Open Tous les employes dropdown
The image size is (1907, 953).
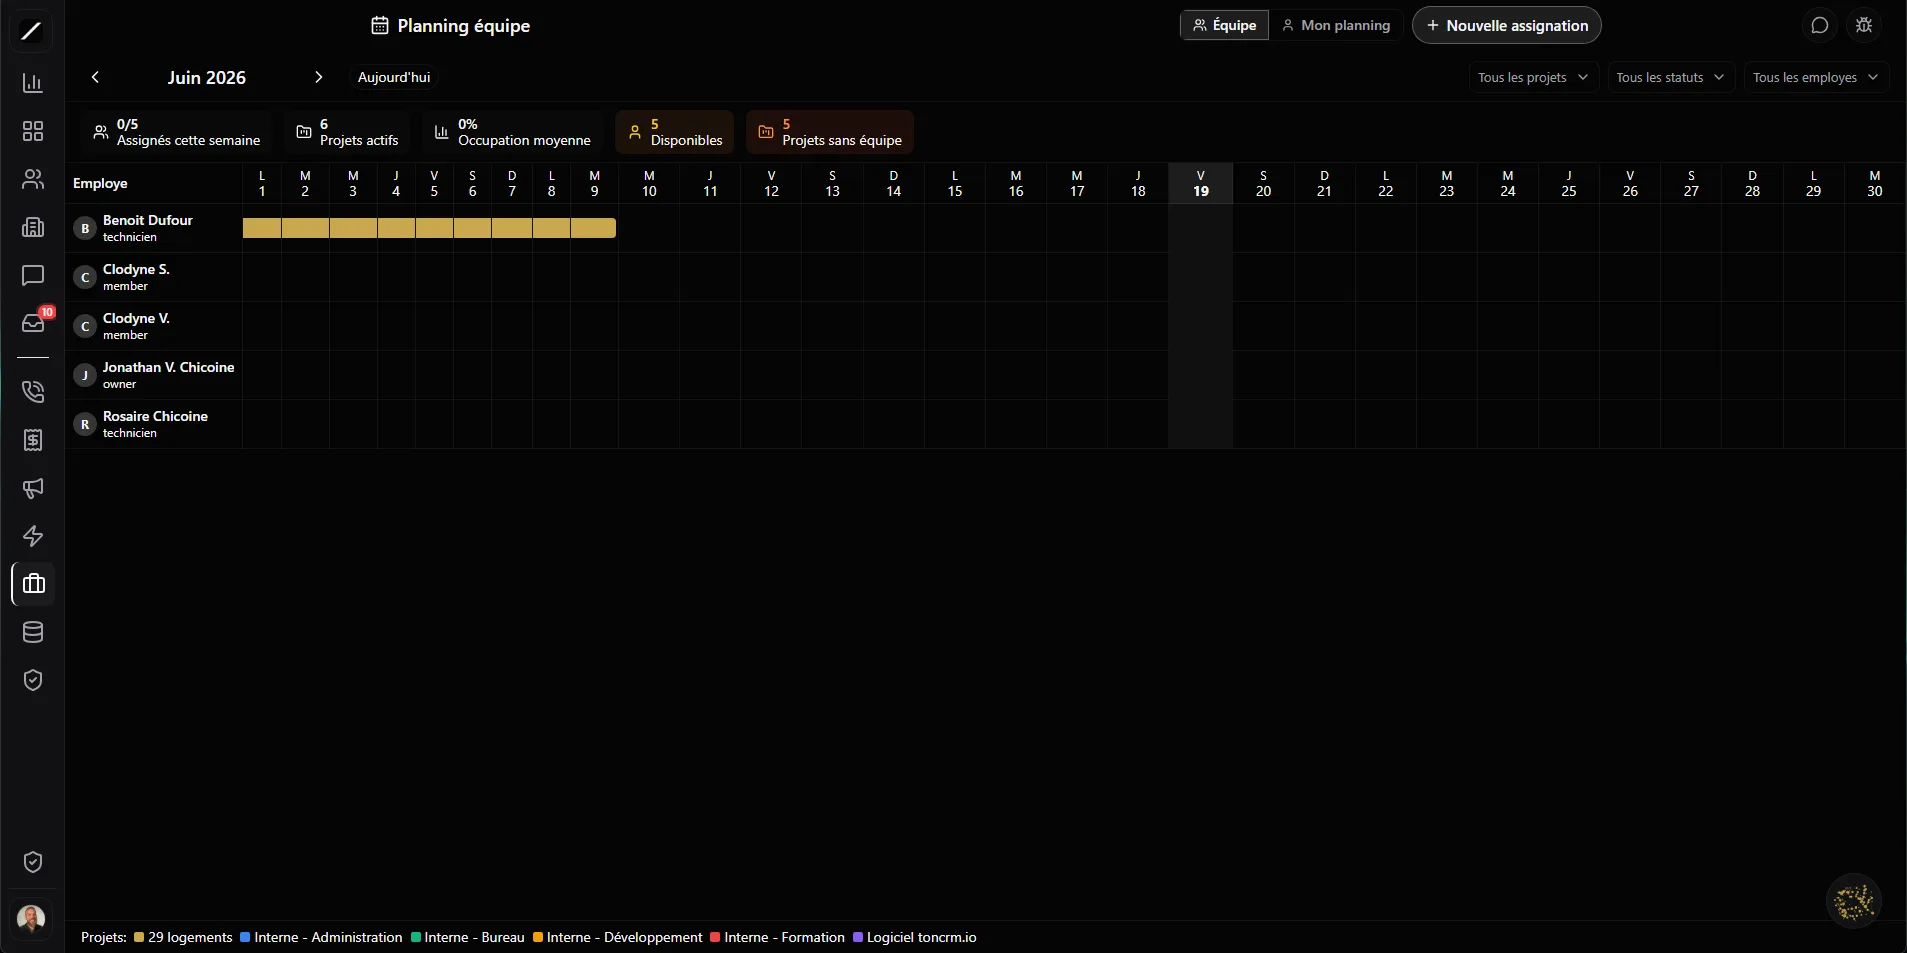pyautogui.click(x=1816, y=77)
